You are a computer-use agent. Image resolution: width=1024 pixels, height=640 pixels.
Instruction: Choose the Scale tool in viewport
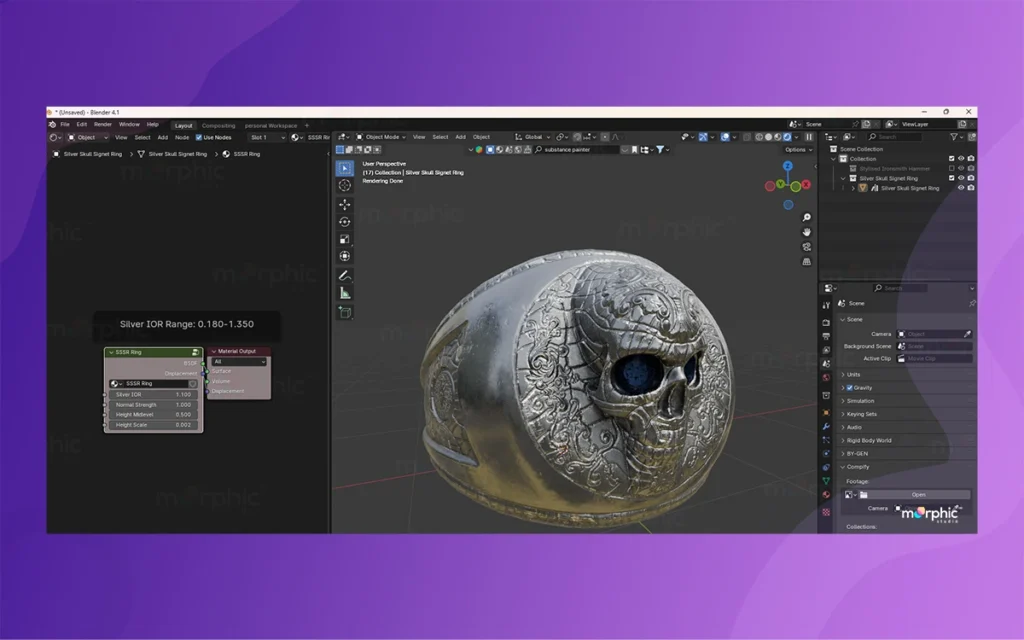[345, 239]
